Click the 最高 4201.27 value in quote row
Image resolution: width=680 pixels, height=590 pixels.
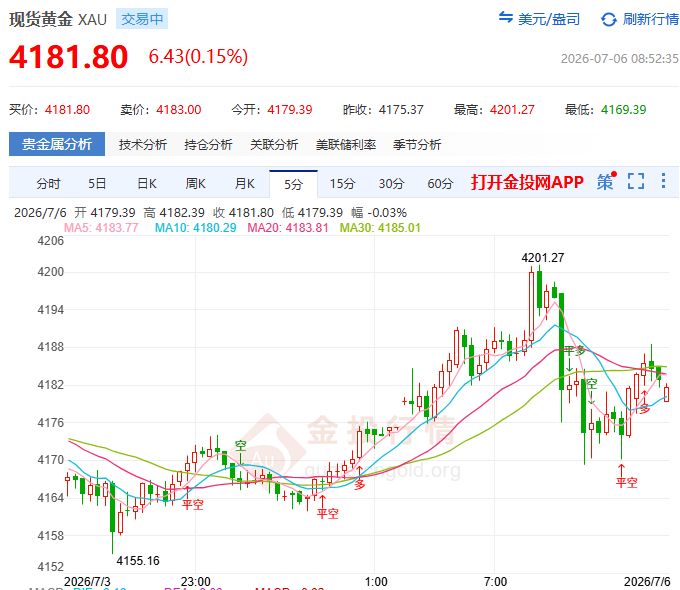[512, 110]
